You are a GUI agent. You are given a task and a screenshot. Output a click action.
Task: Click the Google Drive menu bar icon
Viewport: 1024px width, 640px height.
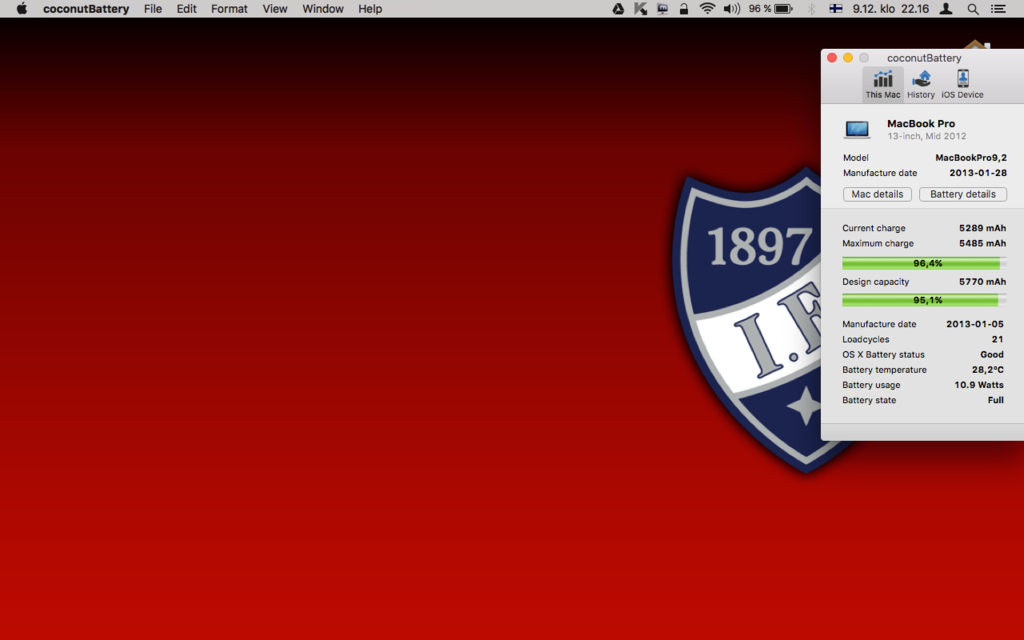pos(618,8)
